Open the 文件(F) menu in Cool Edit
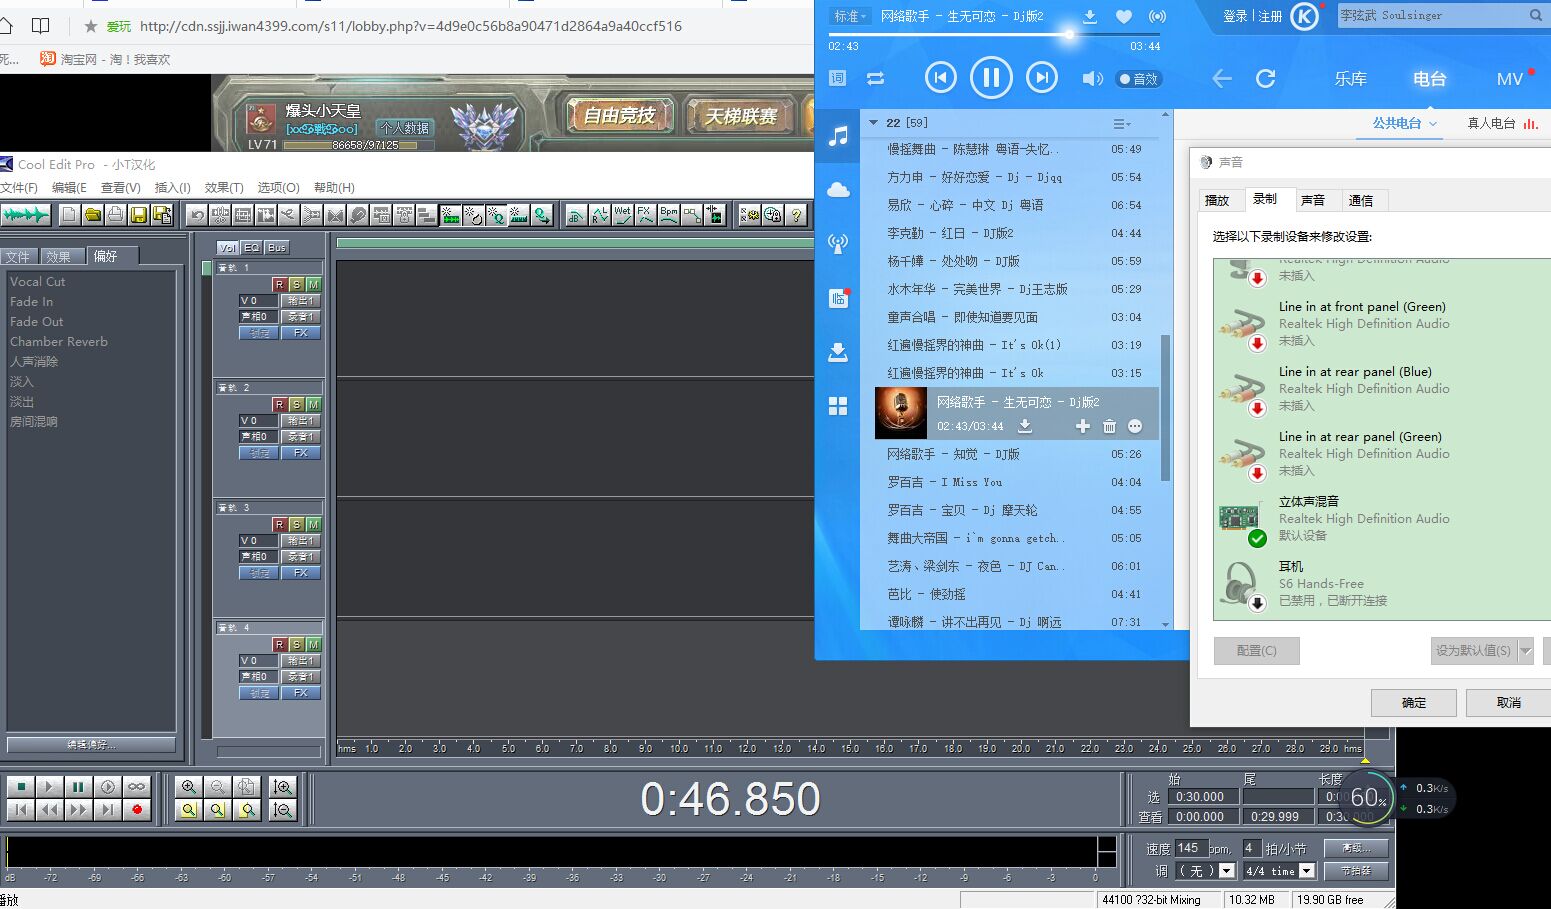 [19, 187]
